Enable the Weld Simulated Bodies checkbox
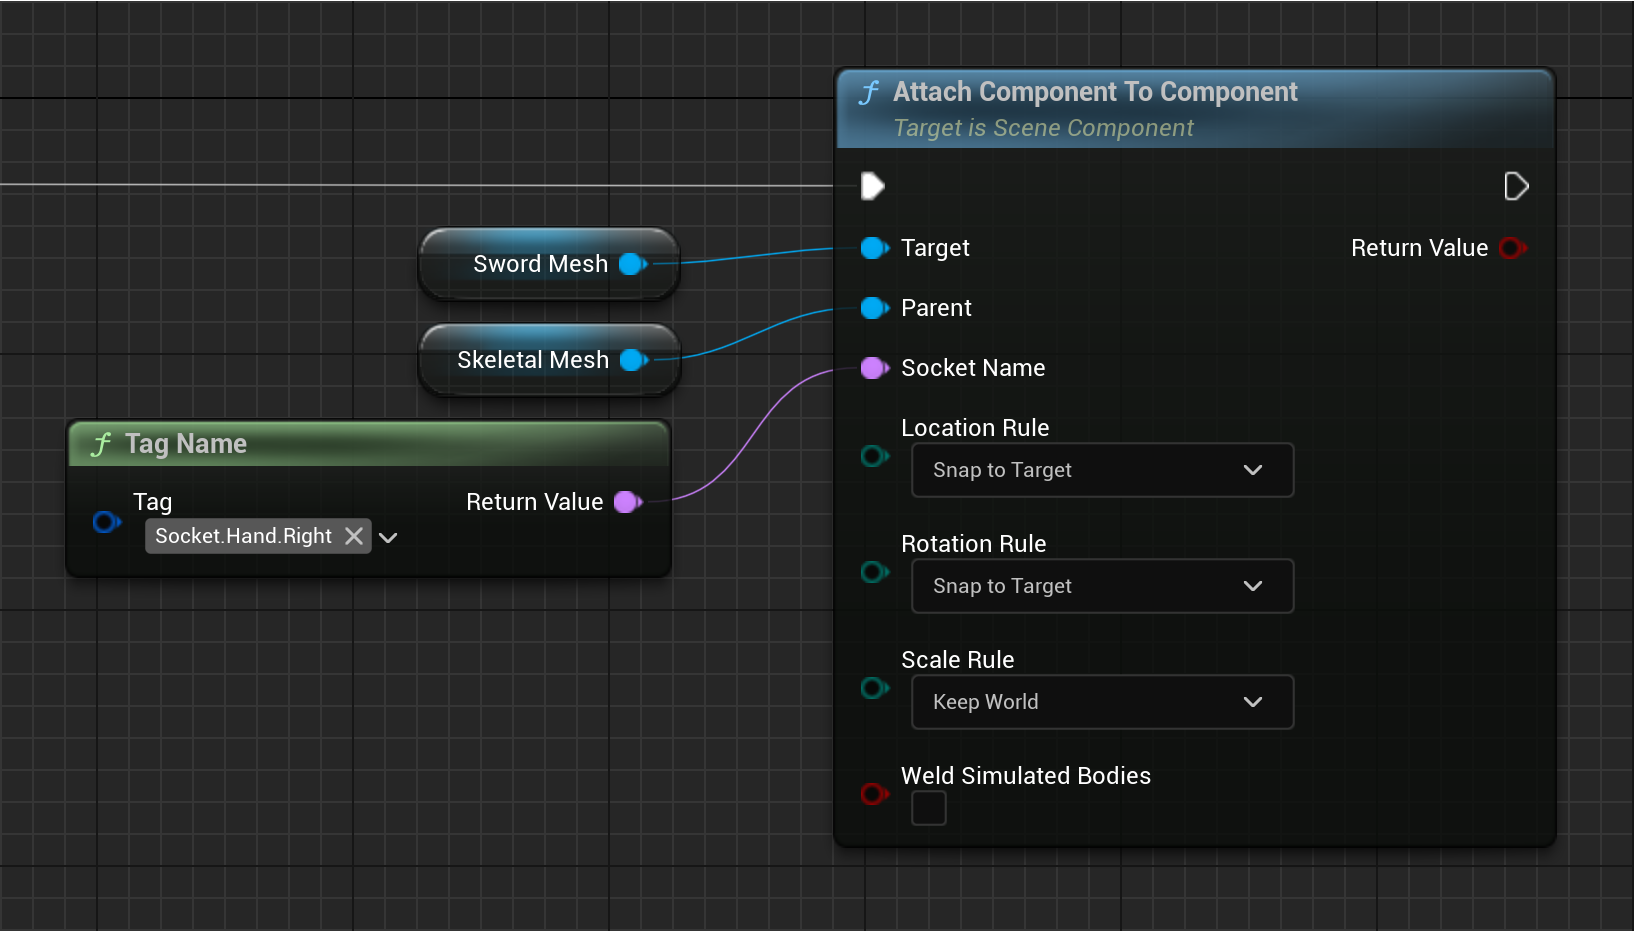 (928, 808)
